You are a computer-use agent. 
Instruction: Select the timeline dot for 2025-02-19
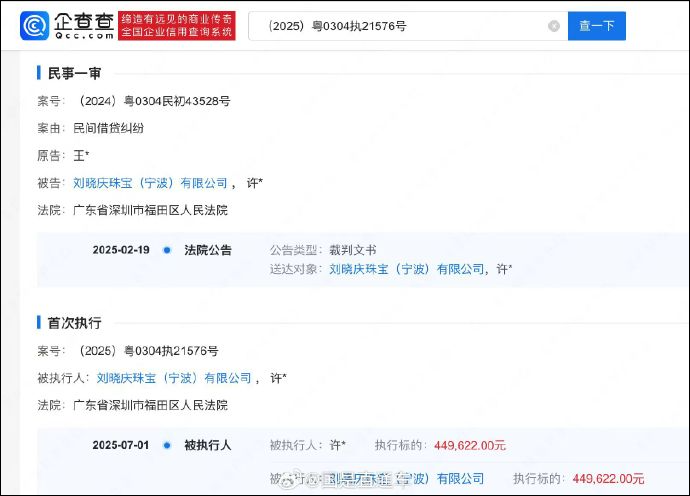[x=166, y=250]
